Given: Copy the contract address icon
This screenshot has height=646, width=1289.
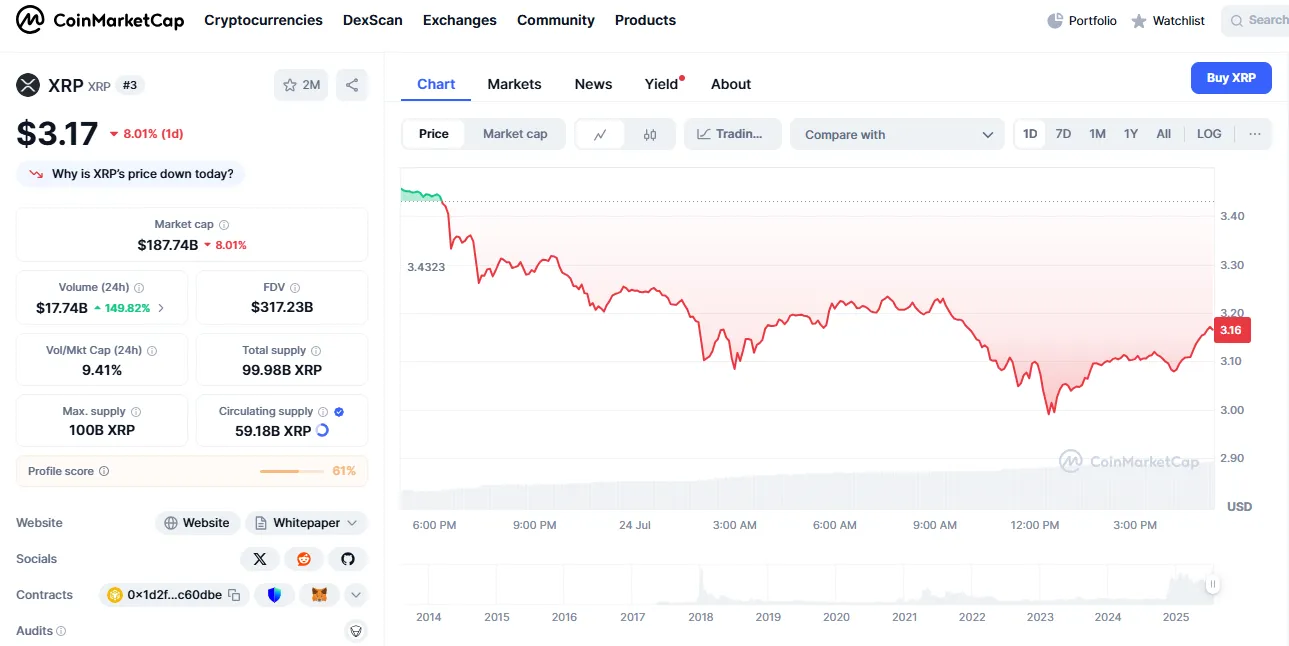Looking at the screenshot, I should click(234, 595).
